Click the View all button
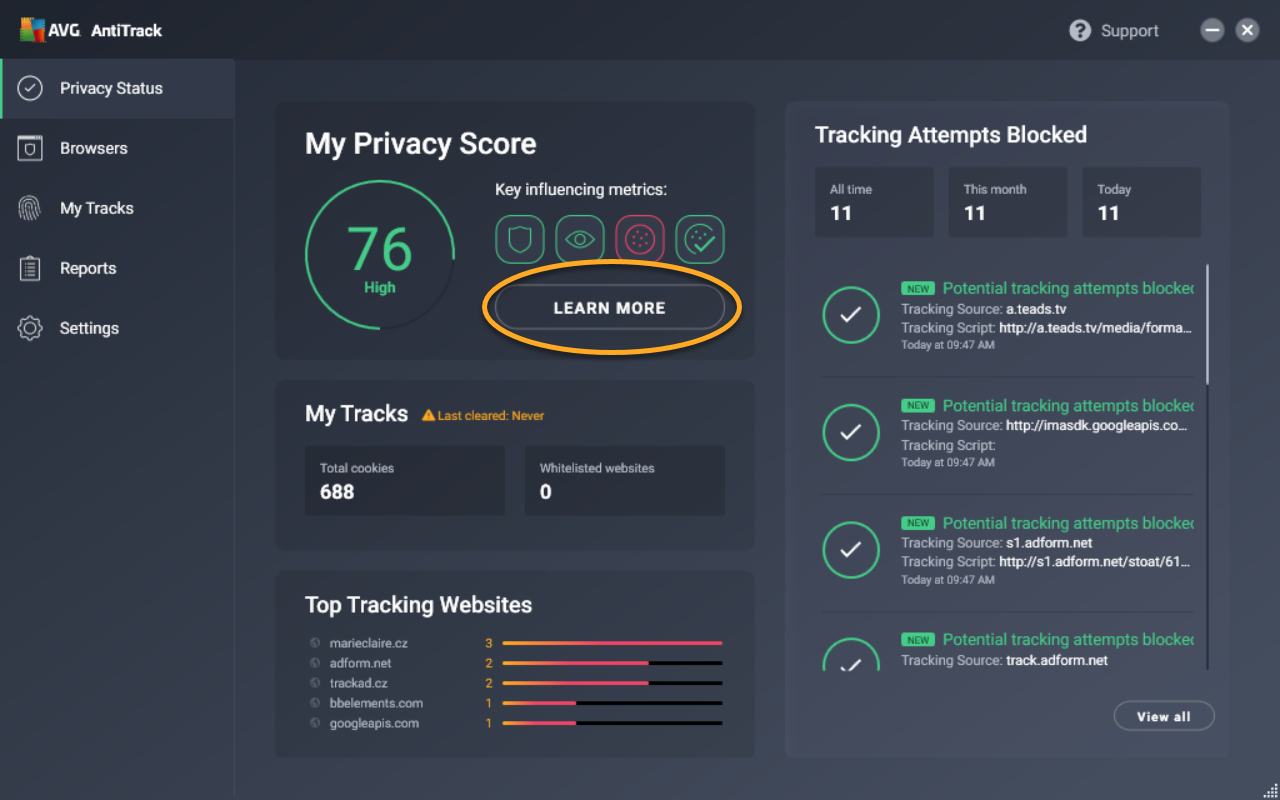The height and width of the screenshot is (800, 1280). click(1164, 716)
